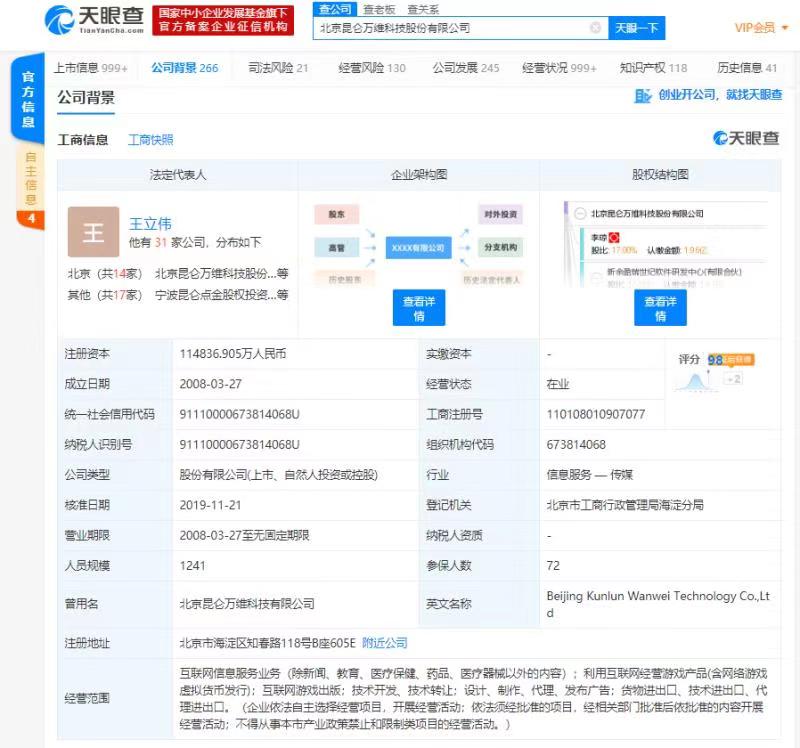Viewport: 800px width, 748px height.
Task: Click the 高管 box in structure diagram
Action: (337, 247)
